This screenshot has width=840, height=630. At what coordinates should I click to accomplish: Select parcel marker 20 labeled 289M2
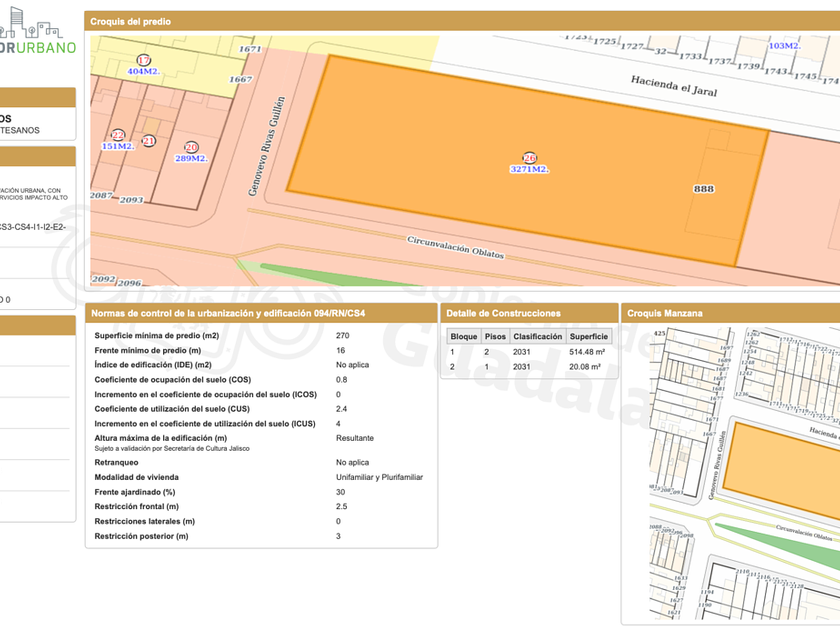191,147
